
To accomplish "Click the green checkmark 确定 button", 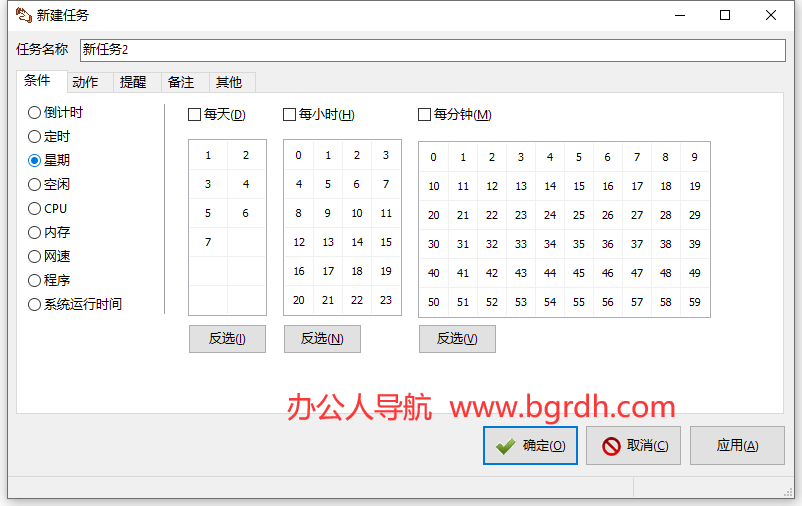I will (x=530, y=446).
